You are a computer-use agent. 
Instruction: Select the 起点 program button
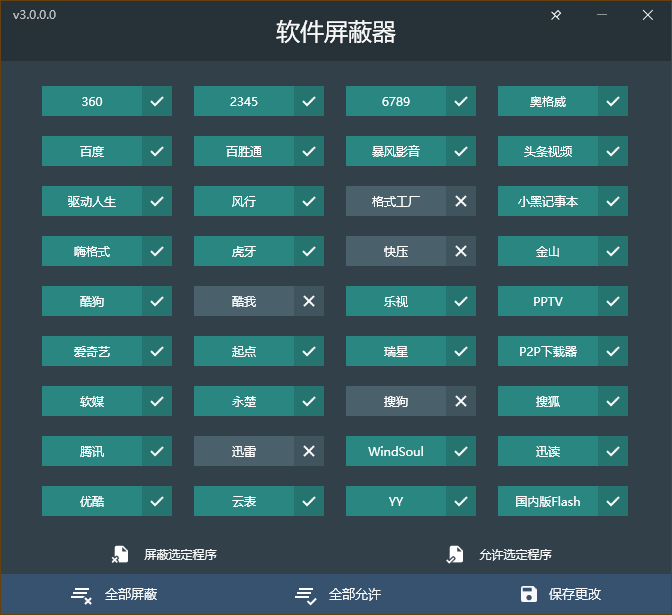(244, 351)
